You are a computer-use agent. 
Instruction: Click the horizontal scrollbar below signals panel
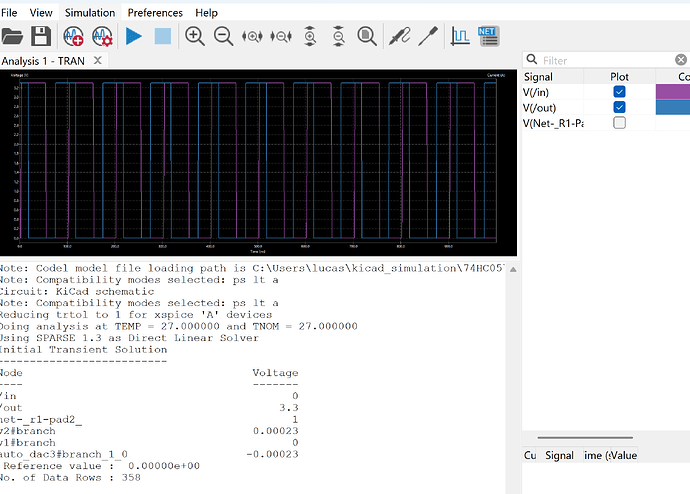click(585, 438)
